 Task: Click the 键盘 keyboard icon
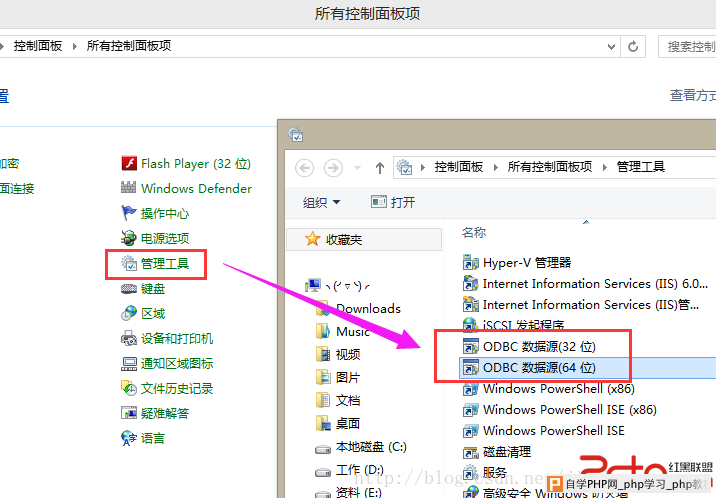click(129, 288)
